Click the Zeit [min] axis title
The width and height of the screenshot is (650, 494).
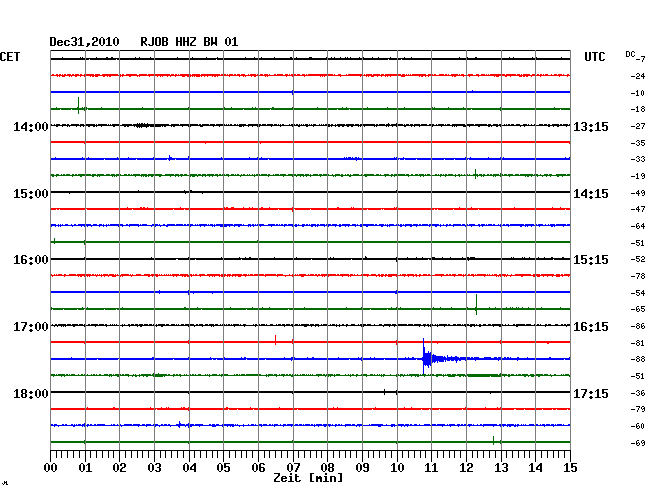pyautogui.click(x=308, y=478)
